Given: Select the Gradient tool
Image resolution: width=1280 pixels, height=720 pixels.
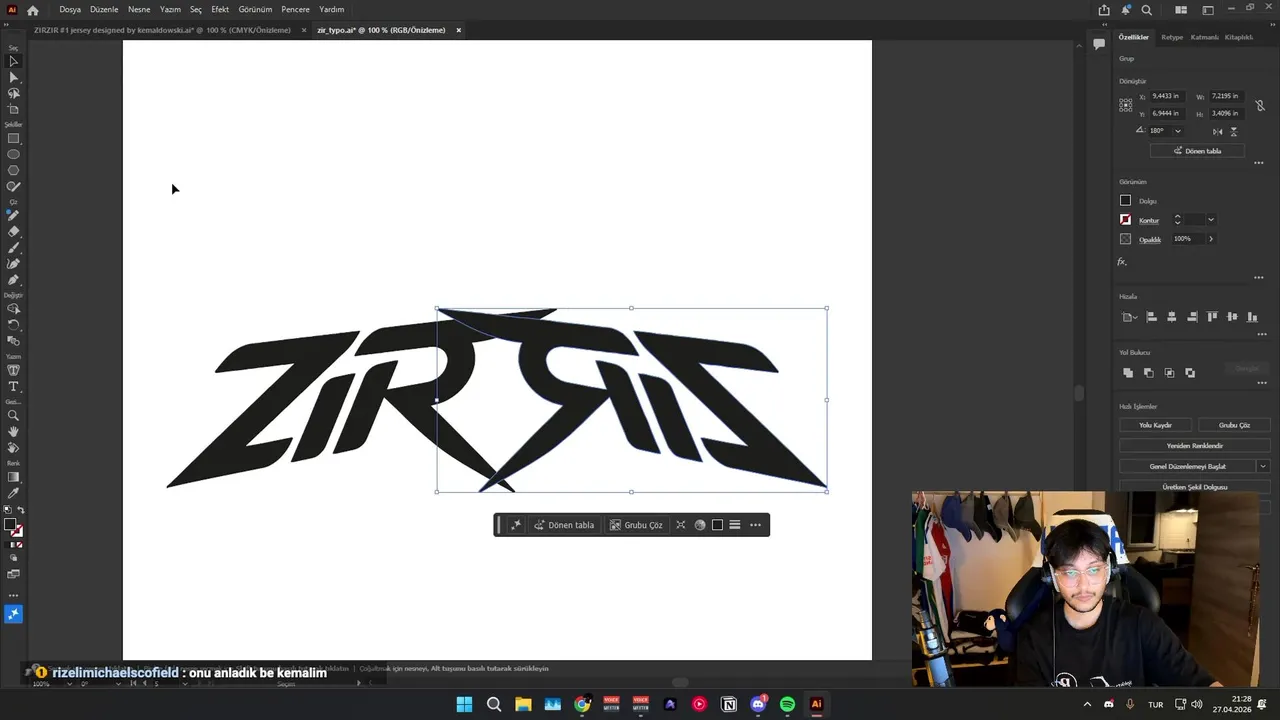Looking at the screenshot, I should (x=13, y=477).
